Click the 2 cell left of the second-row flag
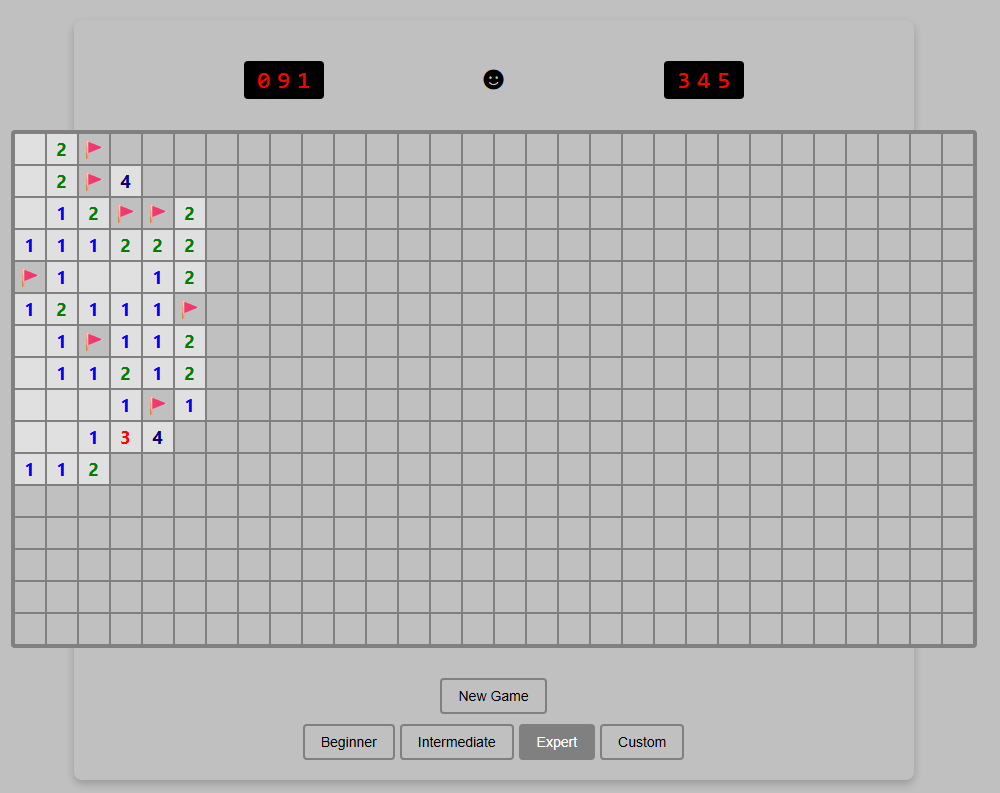1000x793 pixels. [61, 181]
